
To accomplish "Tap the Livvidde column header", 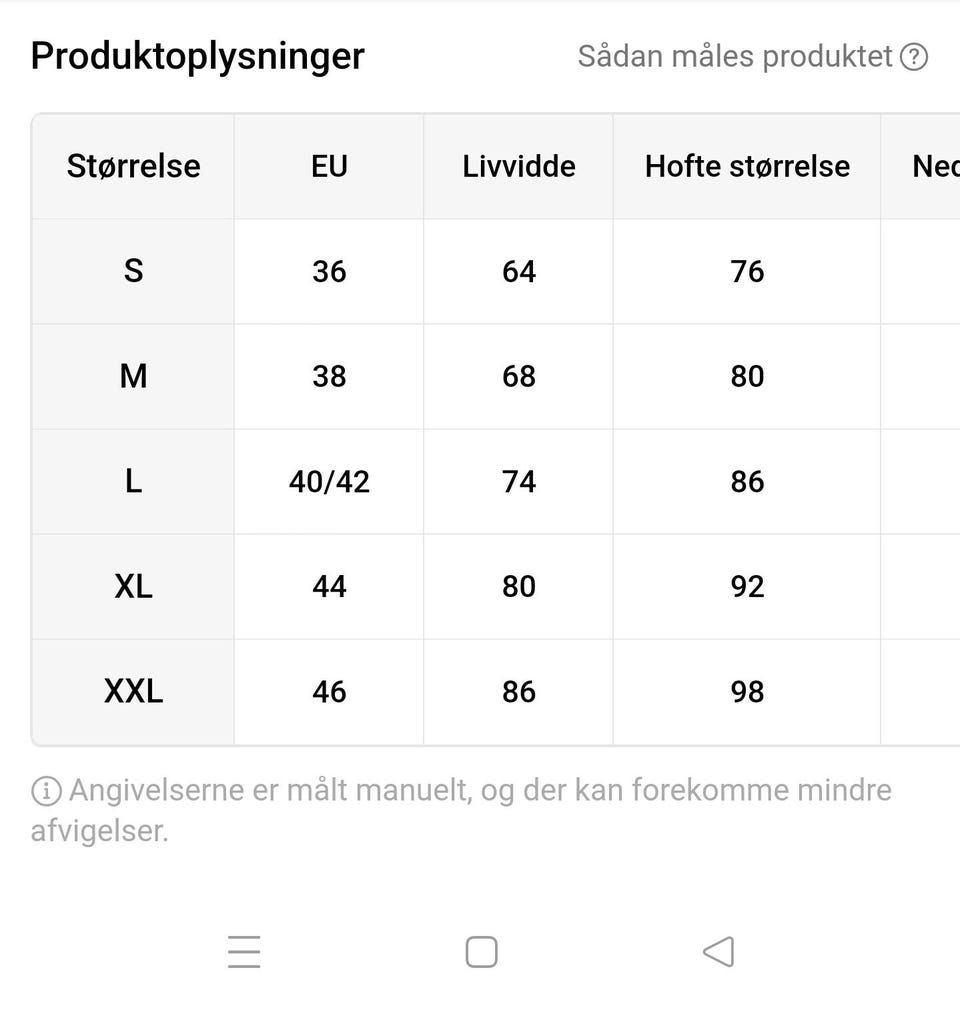I will click(x=518, y=166).
